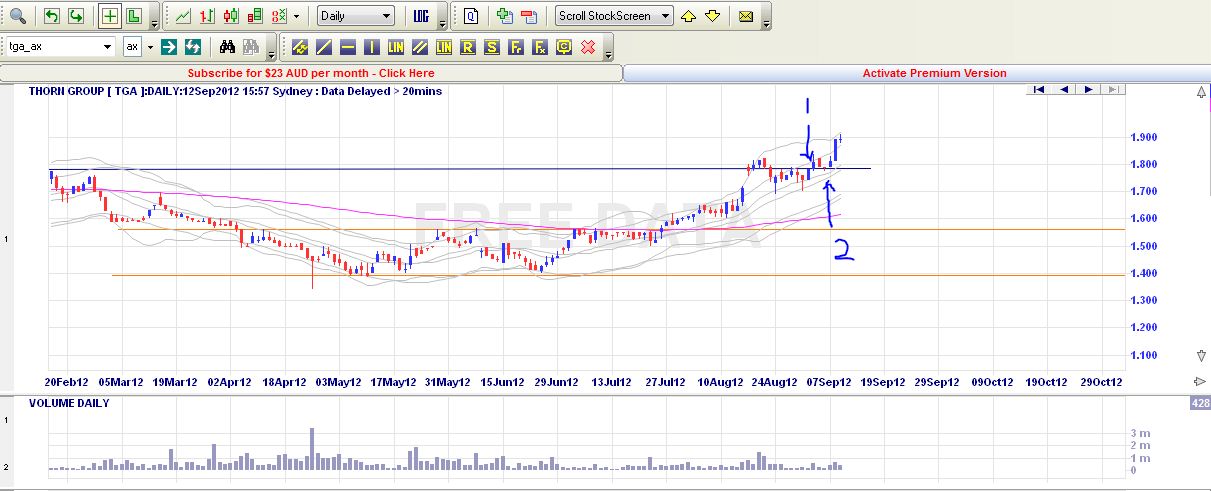1211x491 pixels.
Task: Click the 1.900 price axis label
Action: 1143,138
